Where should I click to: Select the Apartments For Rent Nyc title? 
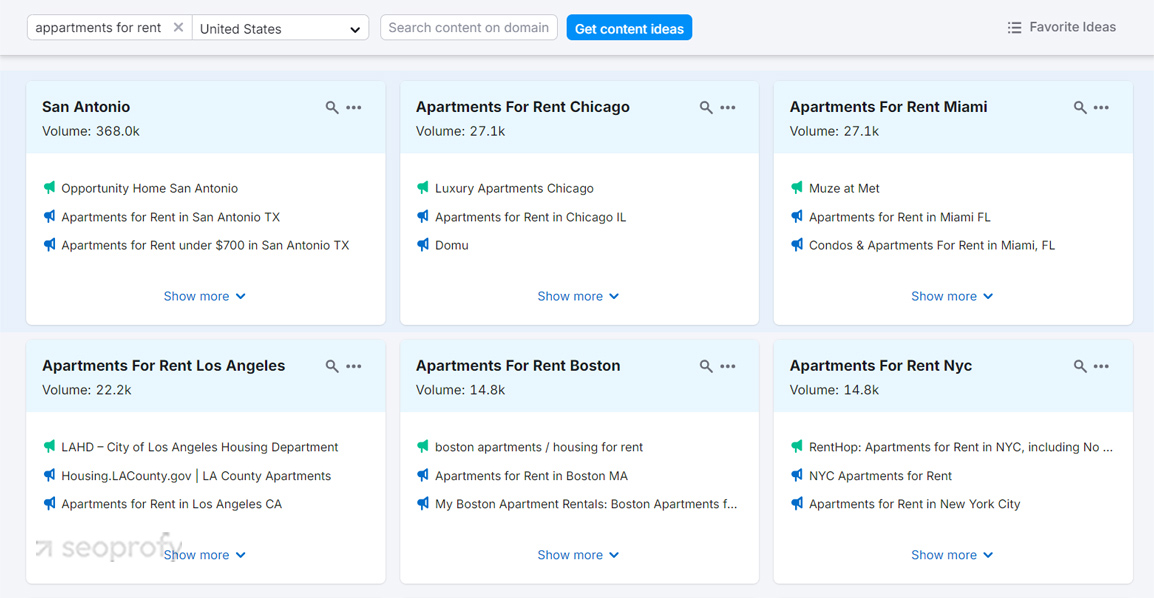tap(881, 366)
